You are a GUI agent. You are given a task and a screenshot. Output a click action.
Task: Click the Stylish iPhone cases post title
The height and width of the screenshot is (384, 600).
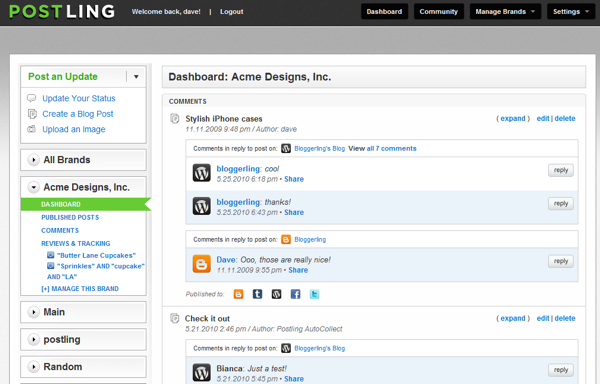tap(224, 119)
